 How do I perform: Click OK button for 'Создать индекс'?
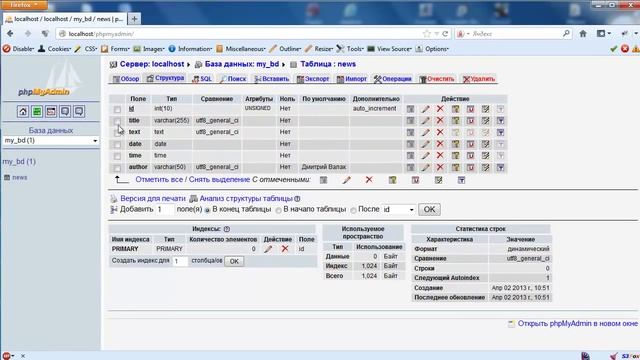click(234, 261)
